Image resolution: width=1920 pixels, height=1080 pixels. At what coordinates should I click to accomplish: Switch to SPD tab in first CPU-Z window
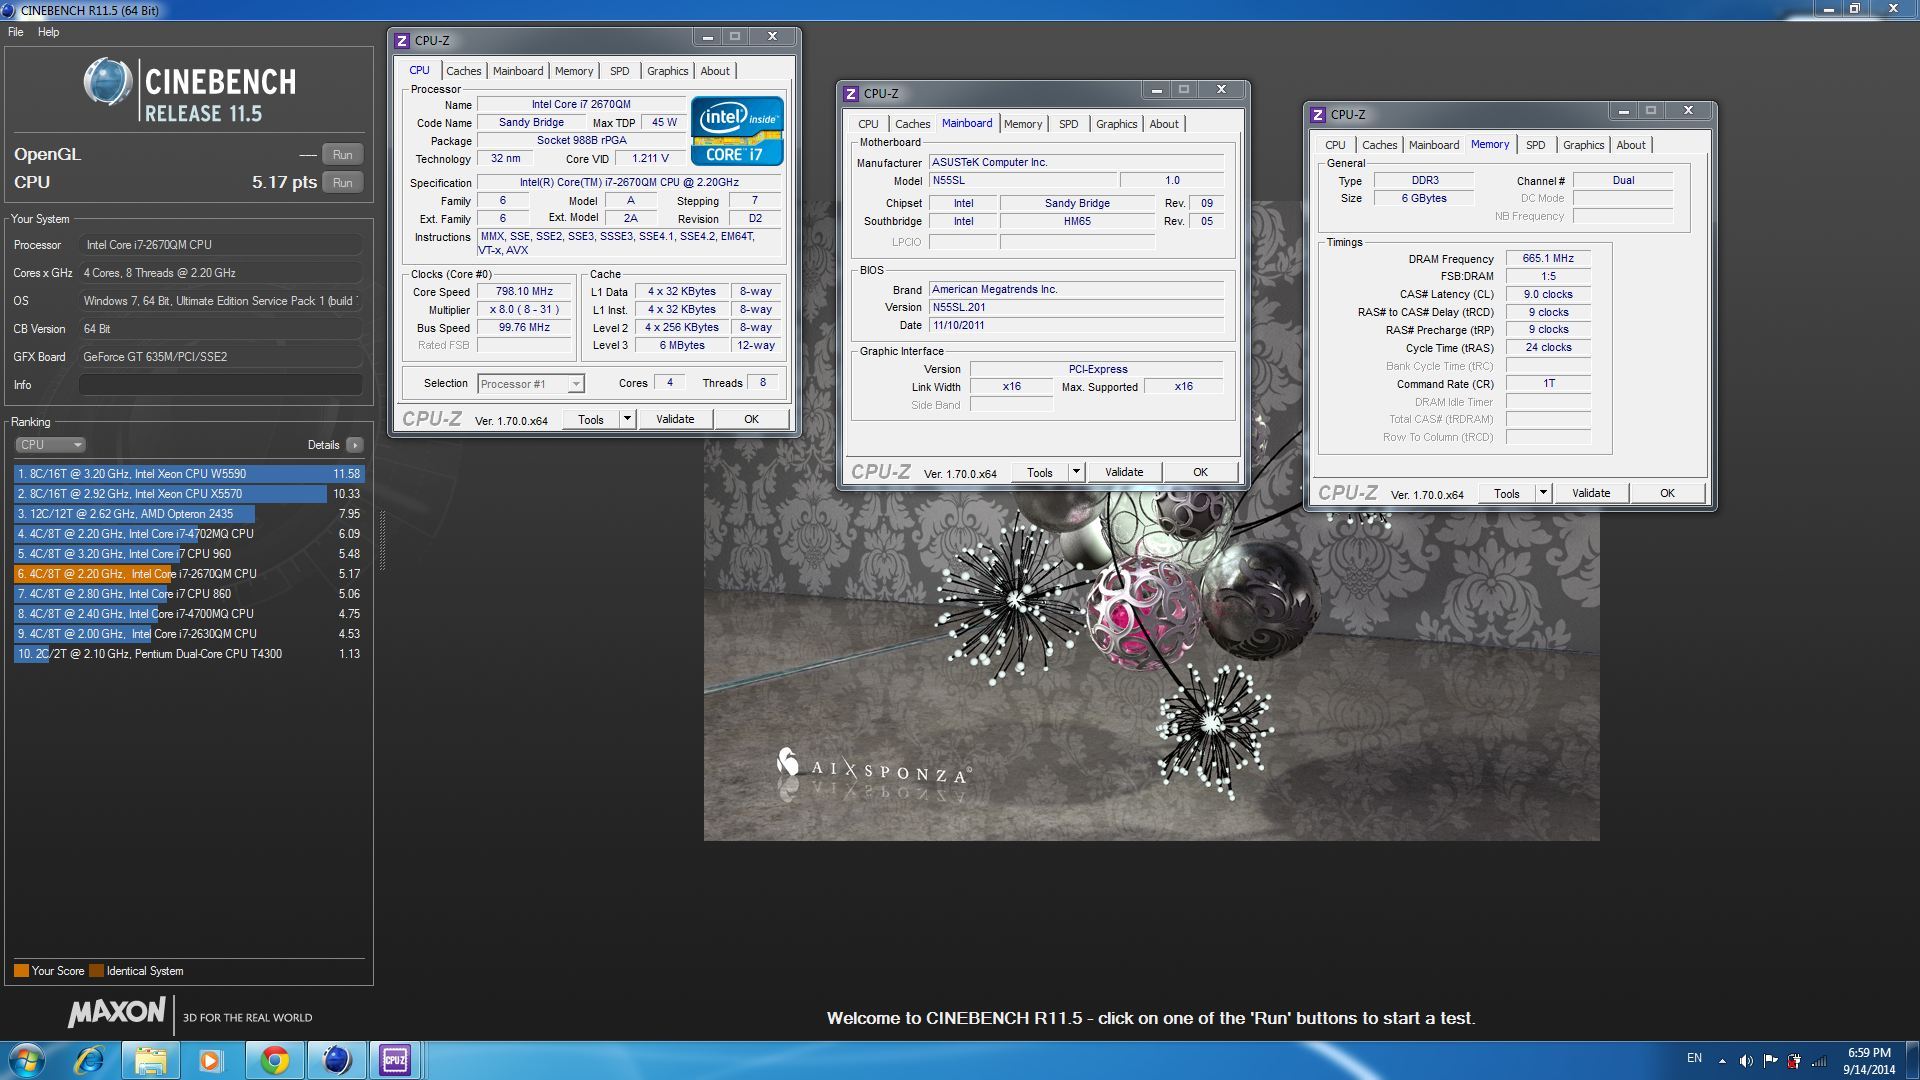[620, 71]
